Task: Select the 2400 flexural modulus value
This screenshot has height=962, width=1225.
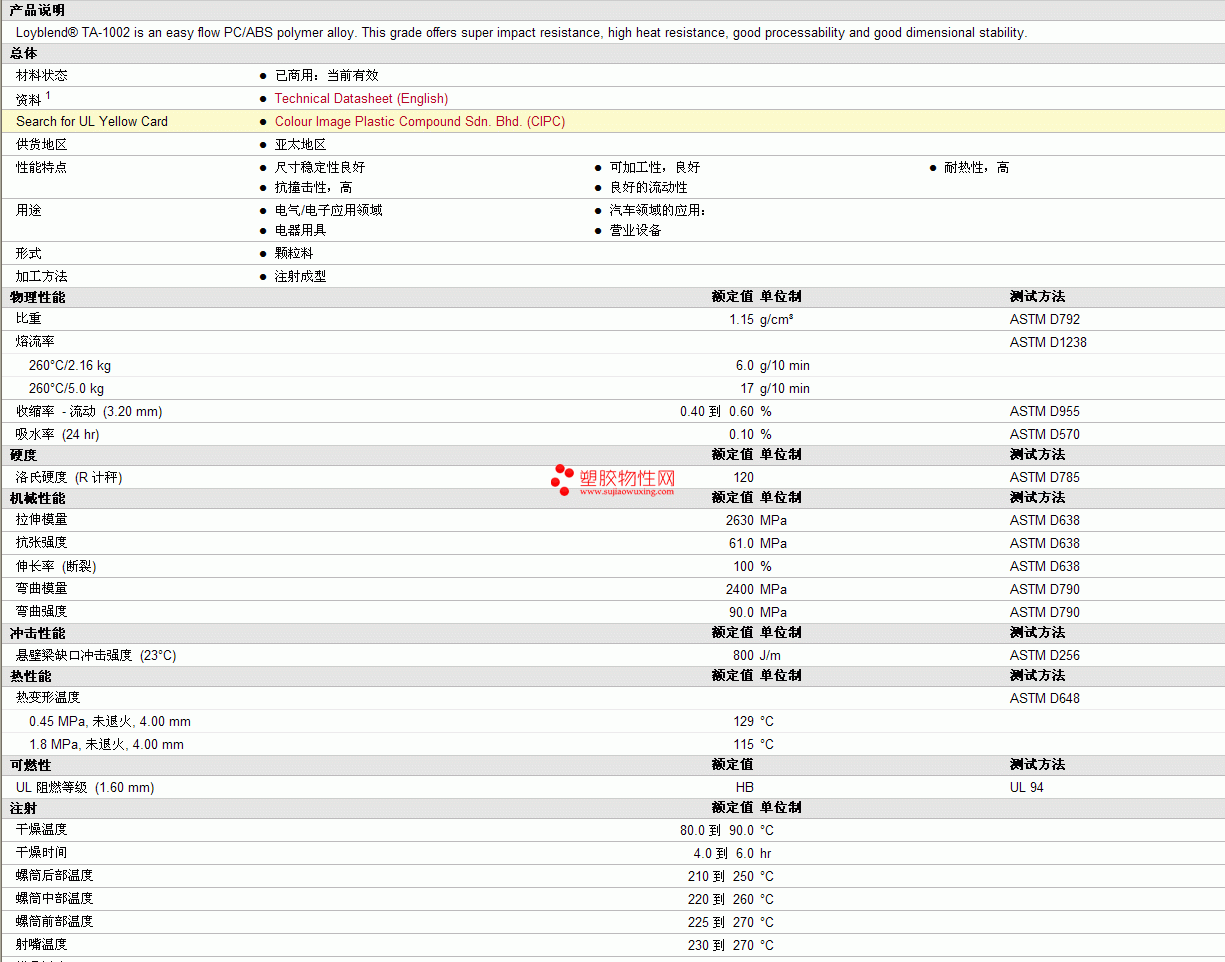Action: [x=740, y=589]
